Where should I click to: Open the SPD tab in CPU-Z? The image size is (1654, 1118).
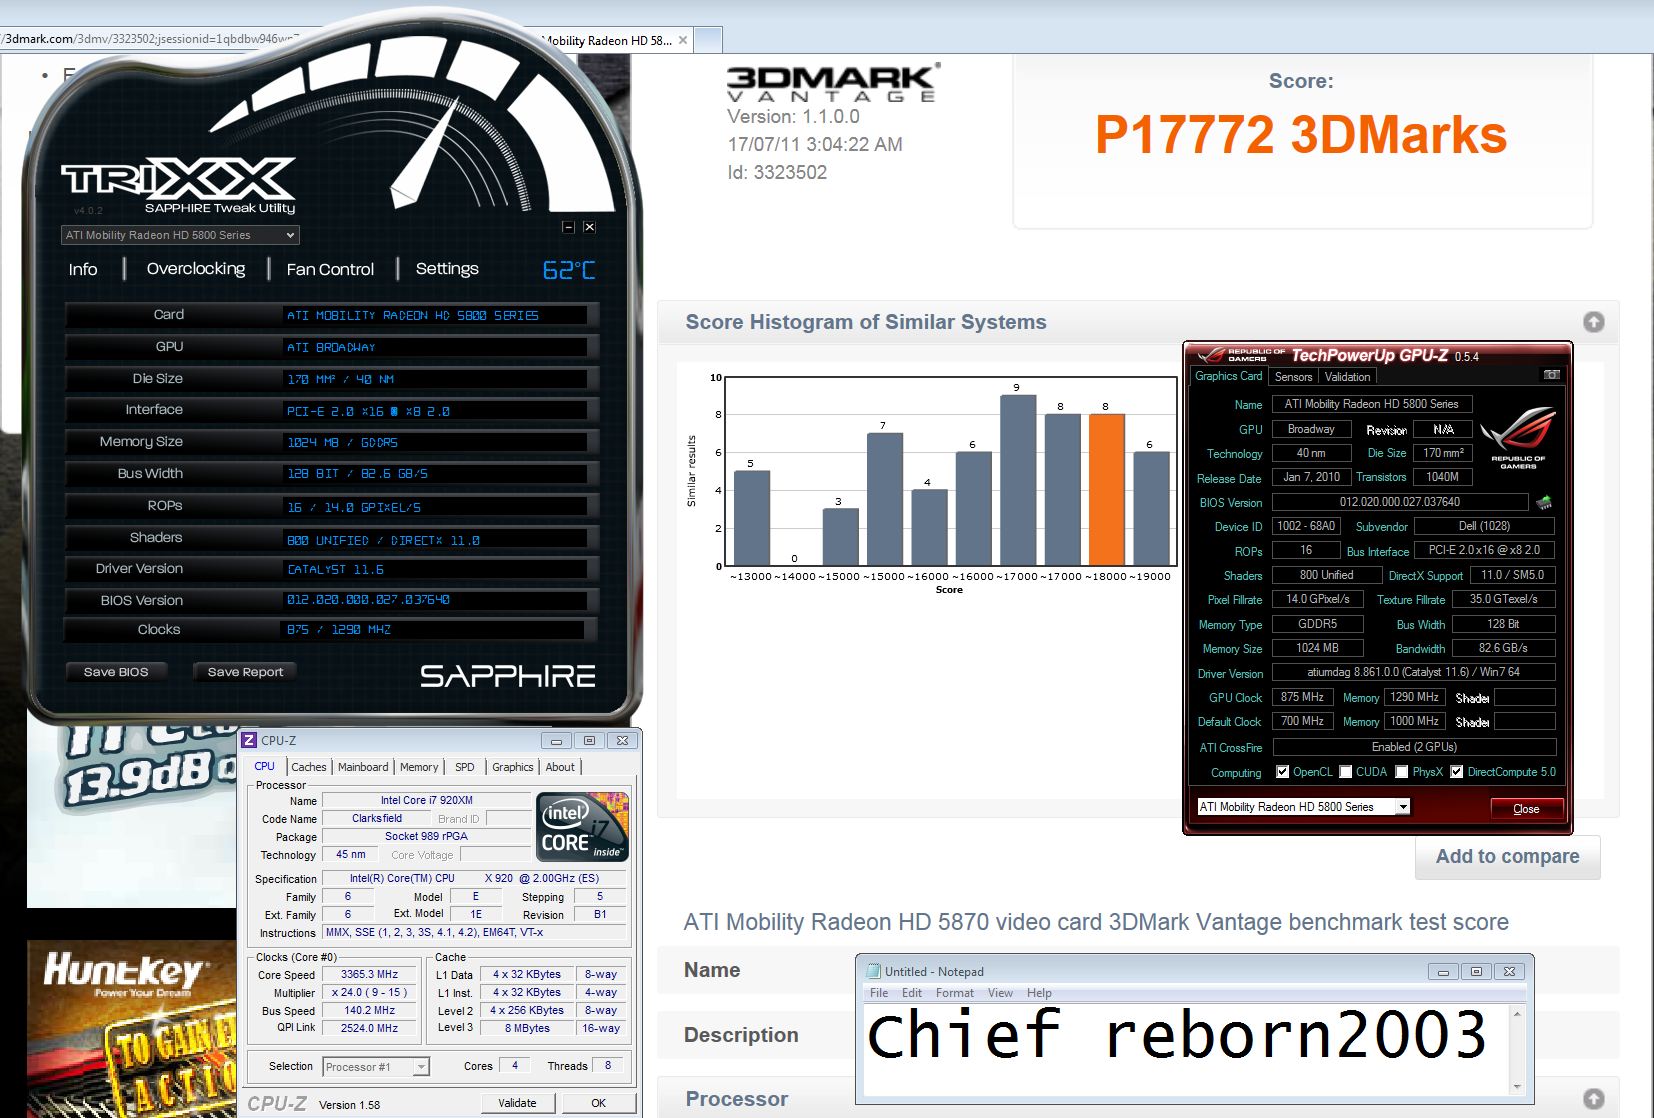pos(465,767)
